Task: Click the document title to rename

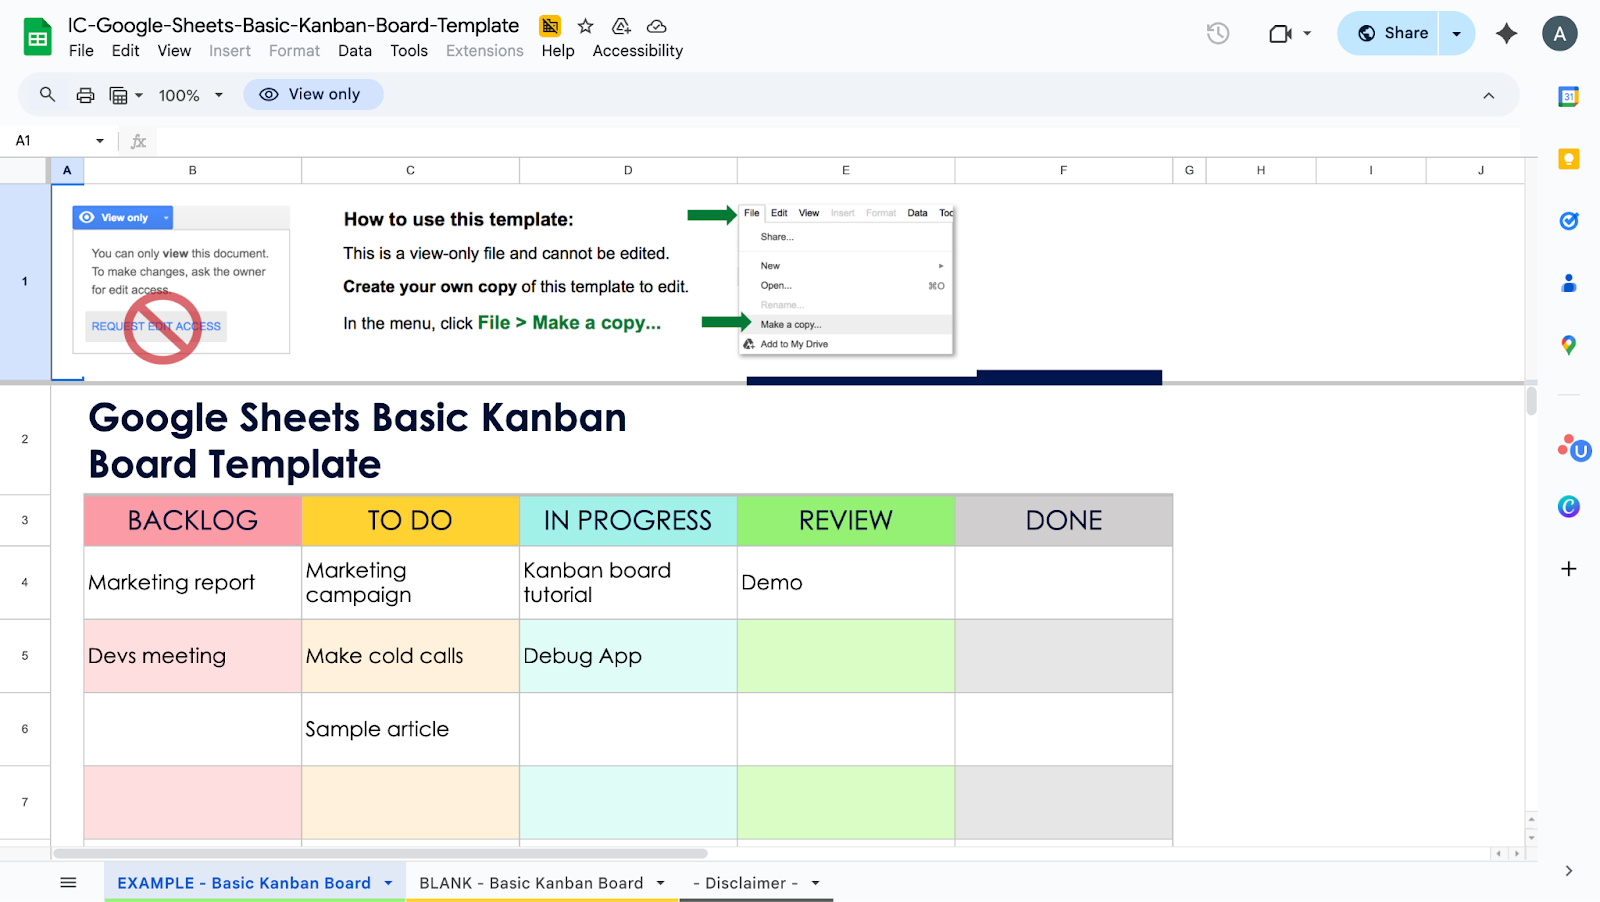Action: [x=294, y=26]
